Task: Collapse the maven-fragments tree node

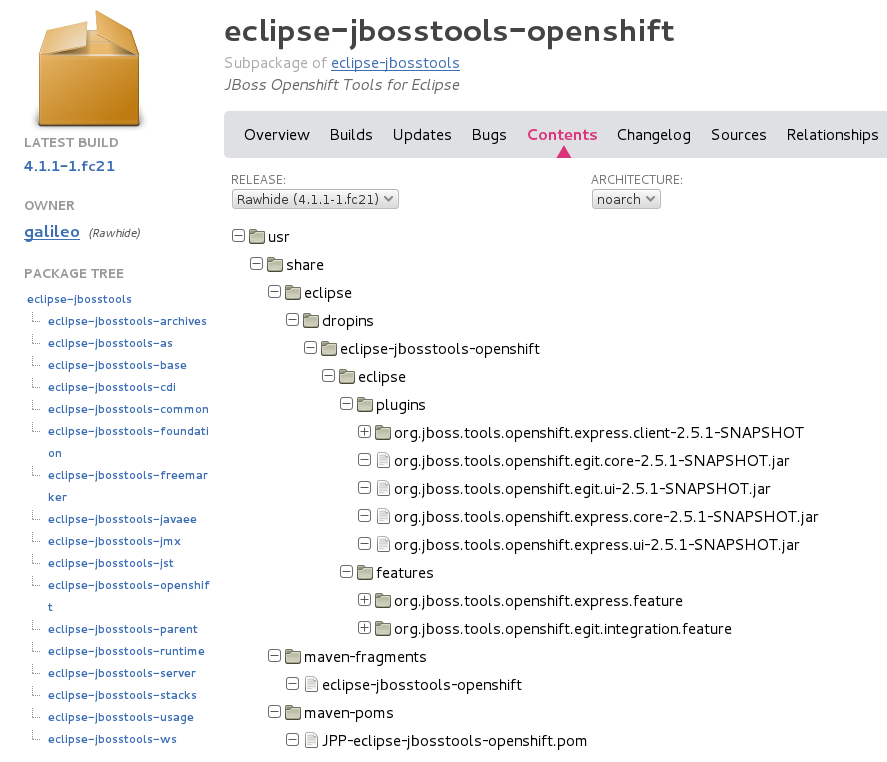Action: click(274, 656)
